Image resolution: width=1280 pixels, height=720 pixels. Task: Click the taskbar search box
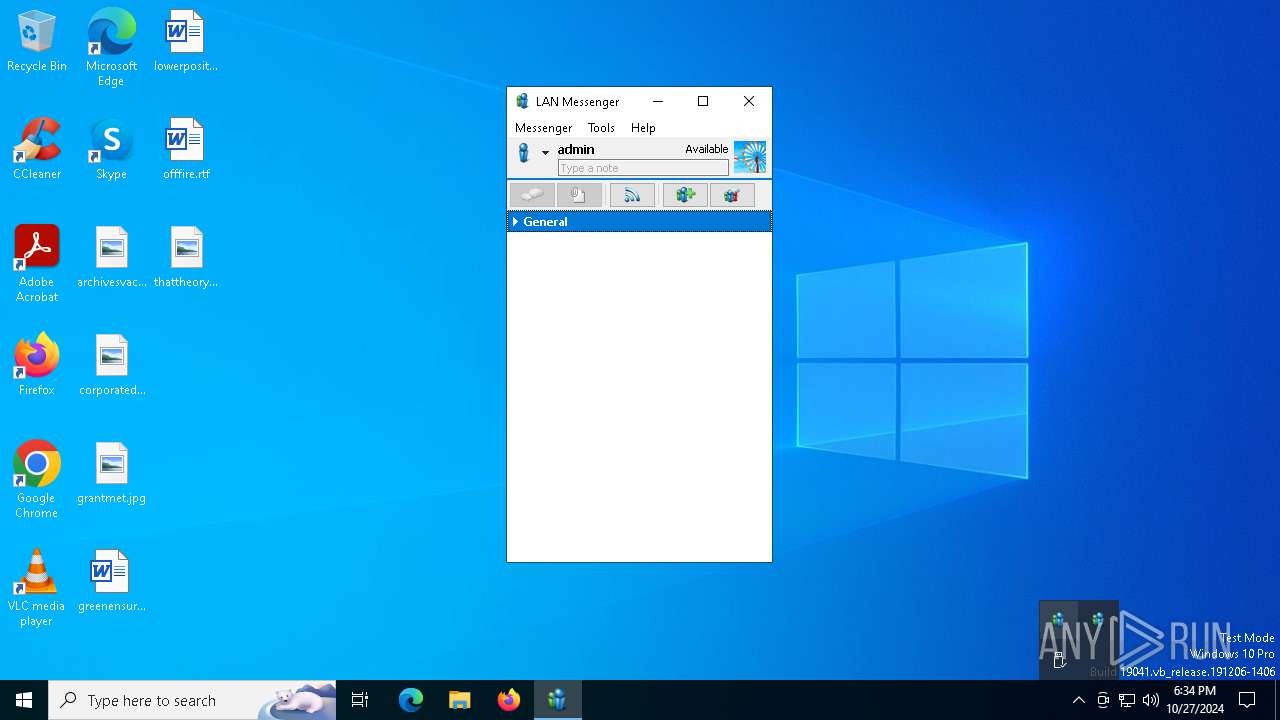coord(192,700)
